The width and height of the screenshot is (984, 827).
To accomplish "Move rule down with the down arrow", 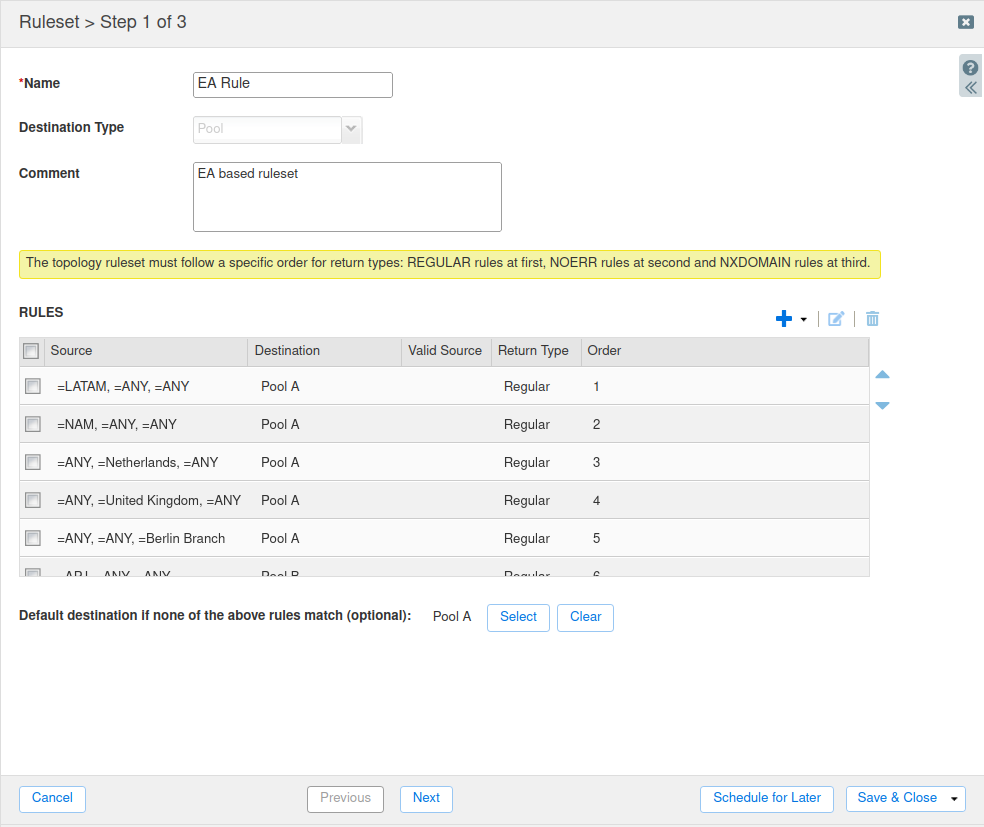I will (x=882, y=405).
